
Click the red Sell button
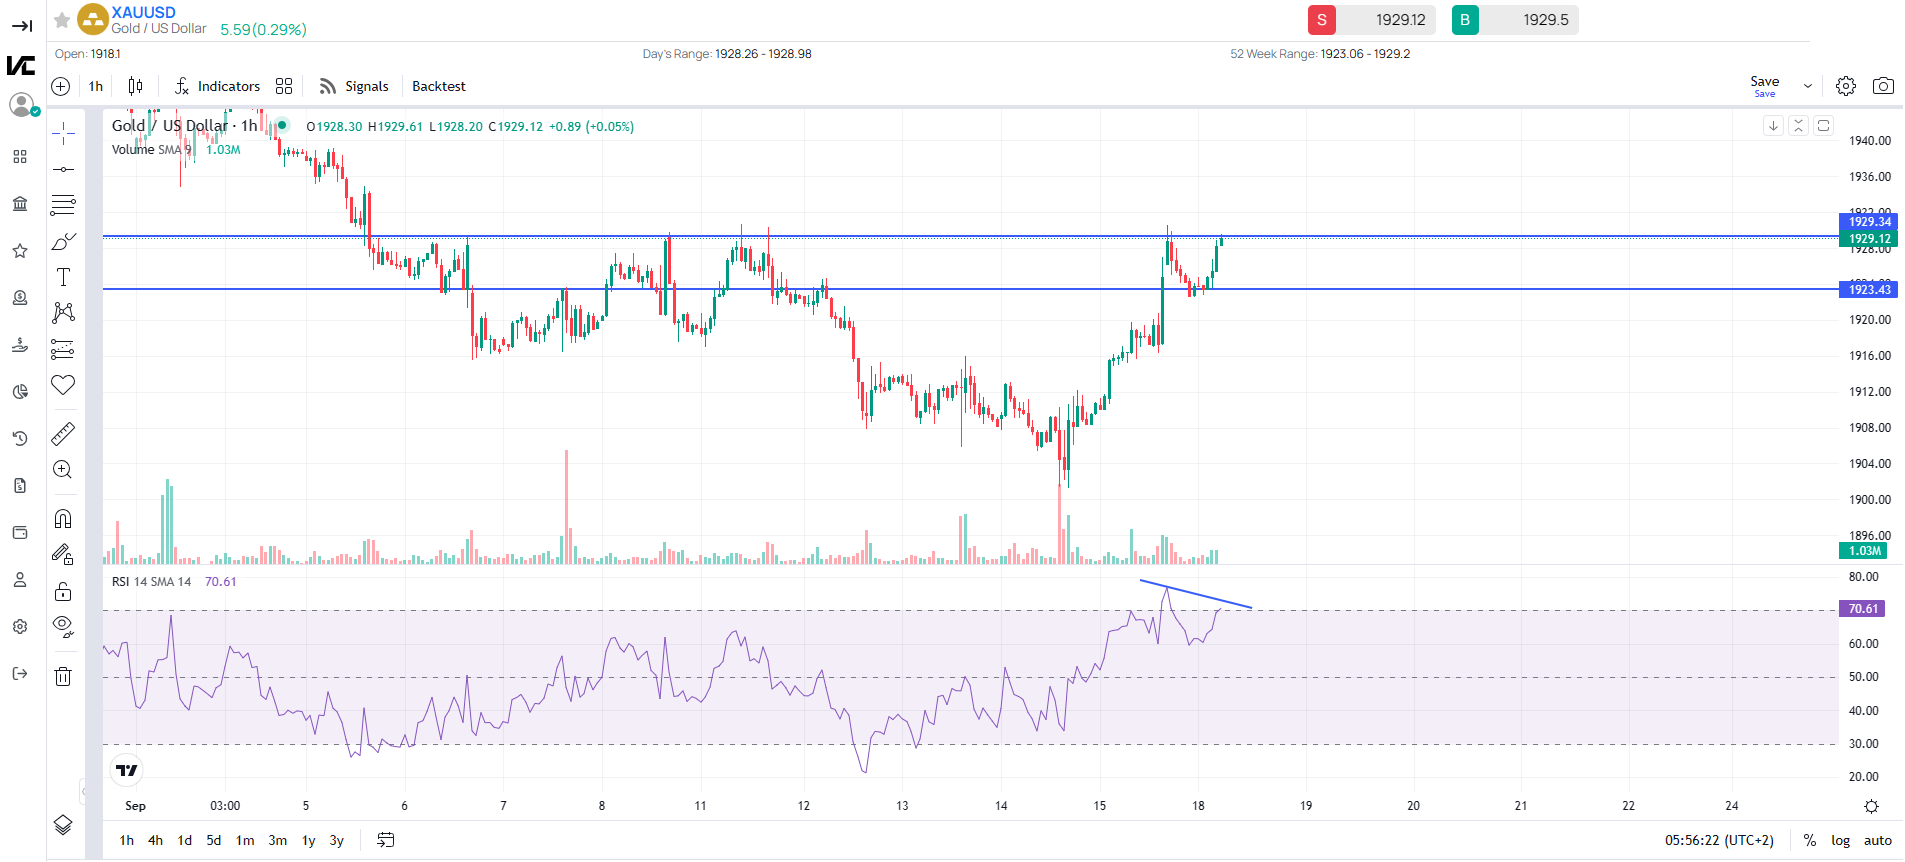1322,20
